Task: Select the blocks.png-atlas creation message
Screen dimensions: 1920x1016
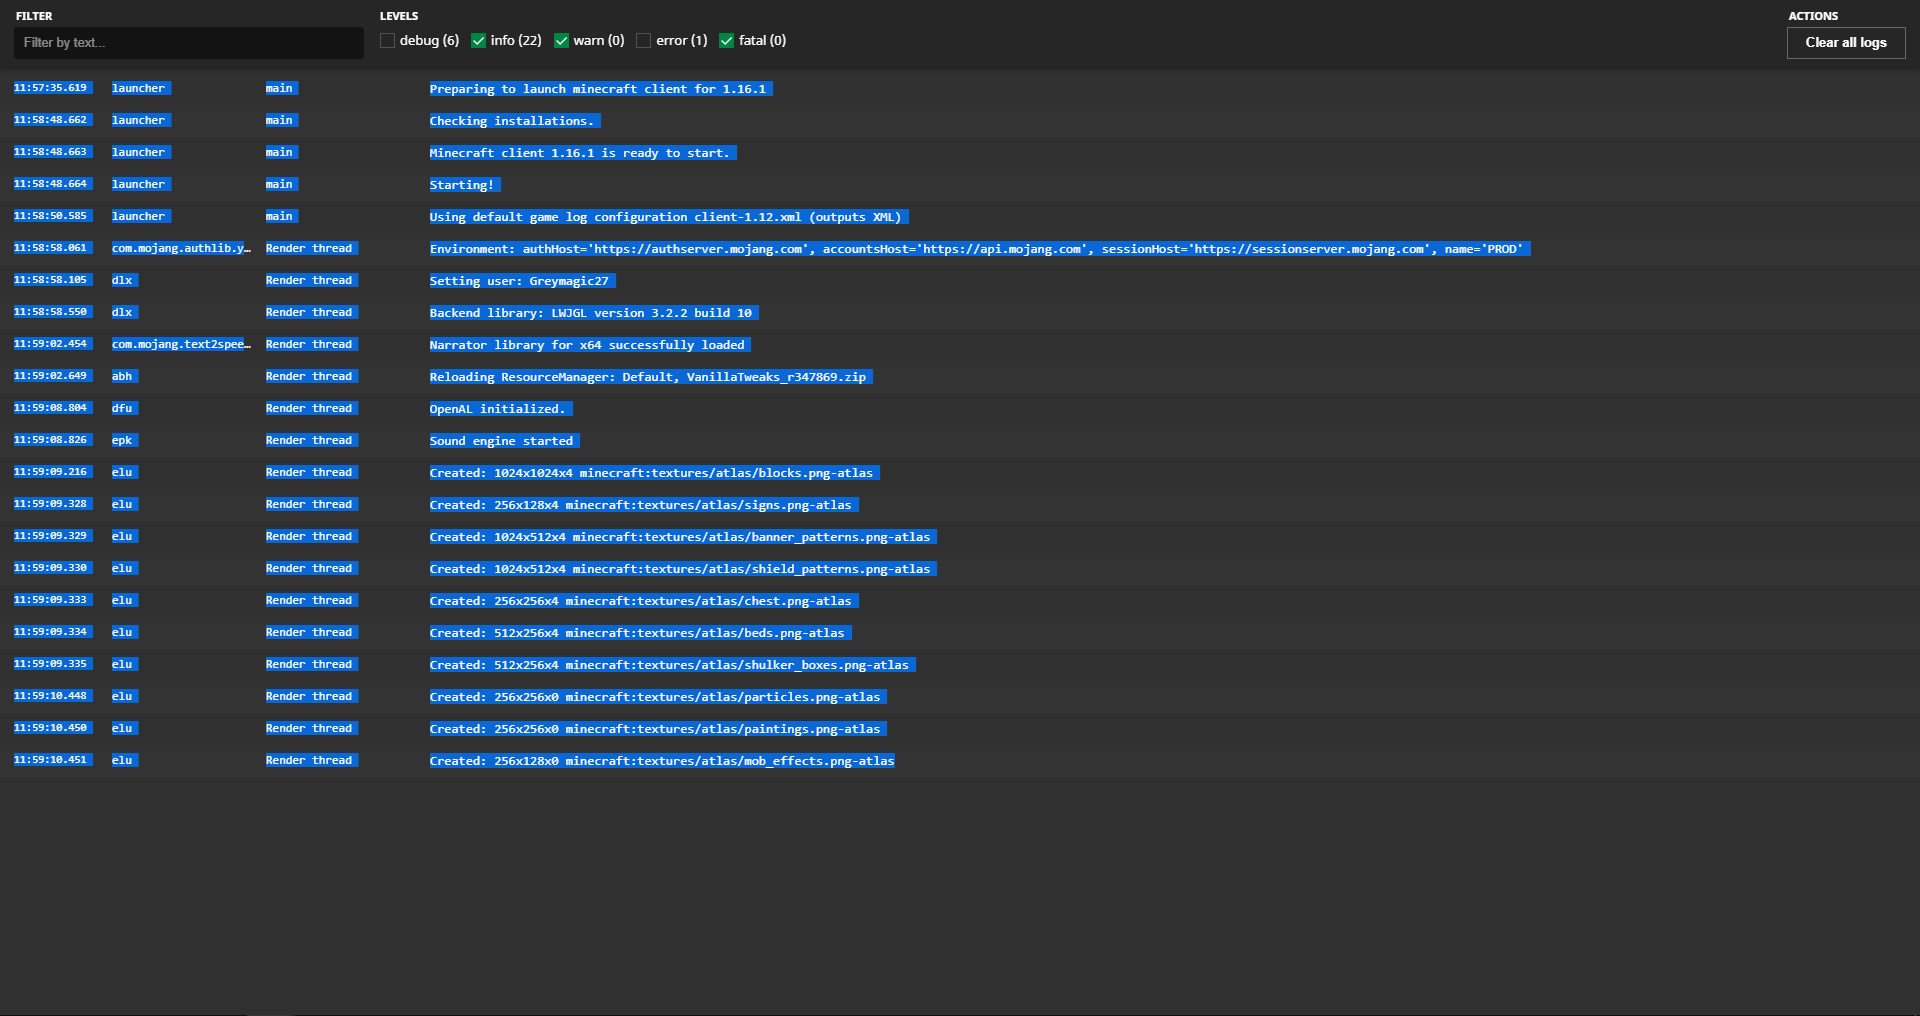Action: coord(652,473)
